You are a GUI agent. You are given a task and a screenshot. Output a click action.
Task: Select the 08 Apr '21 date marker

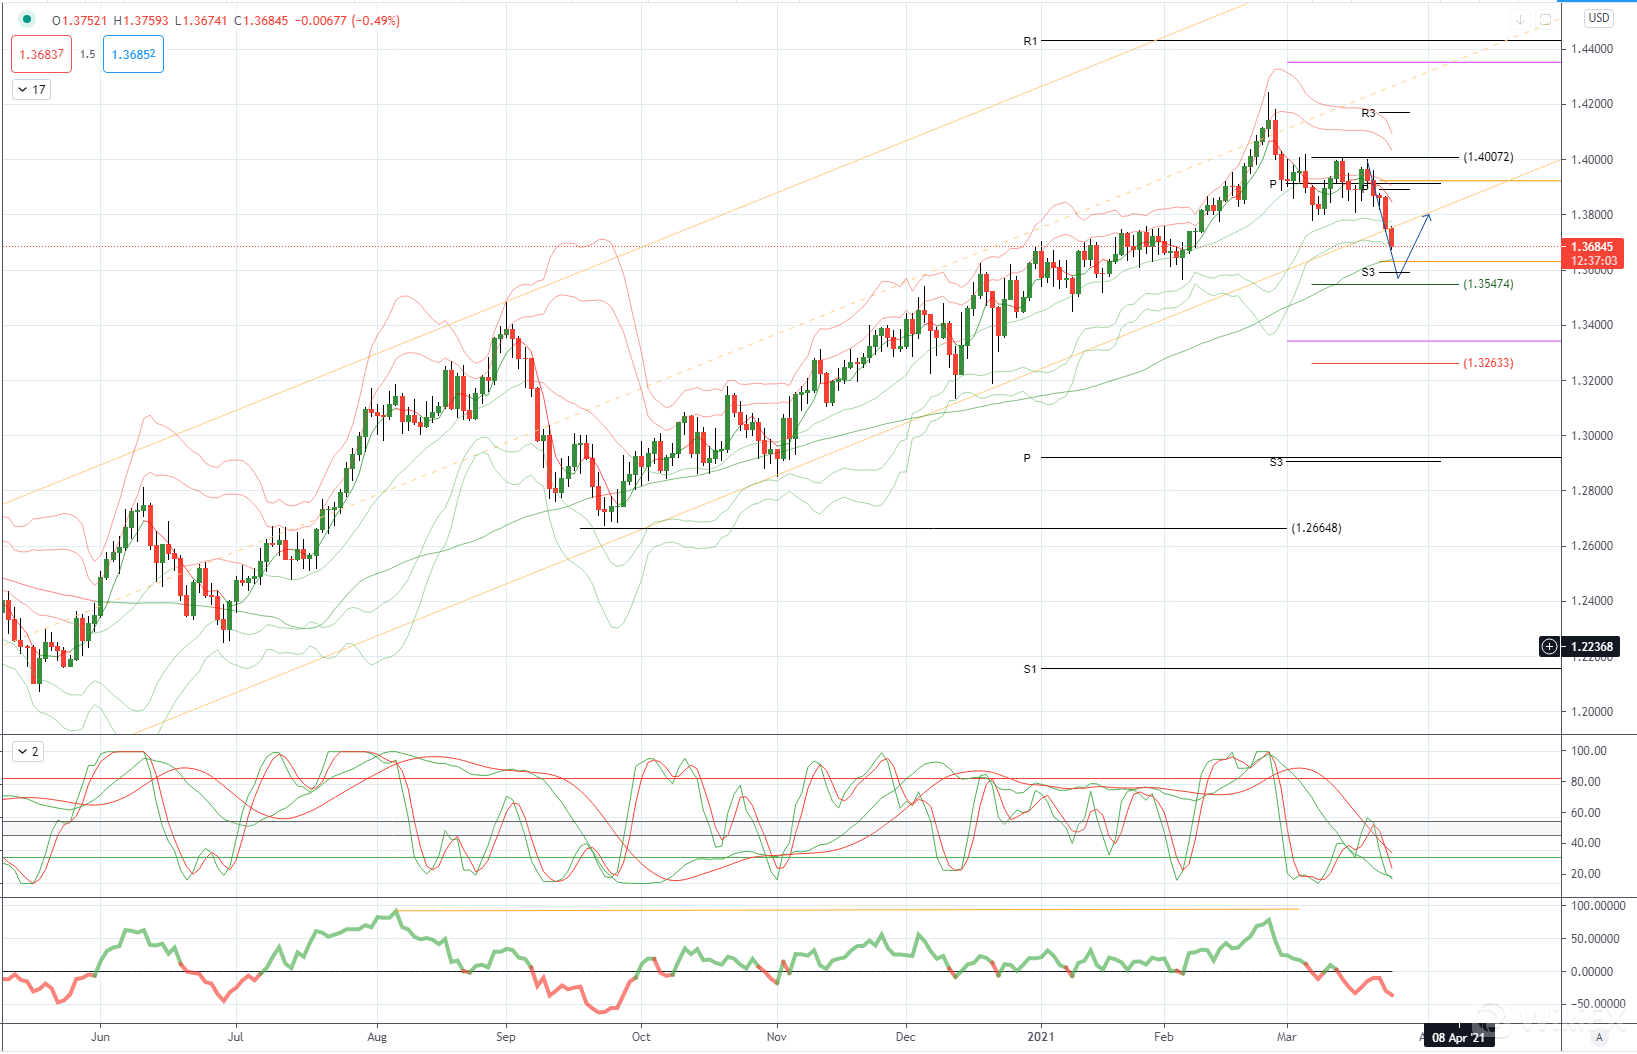(1458, 1038)
